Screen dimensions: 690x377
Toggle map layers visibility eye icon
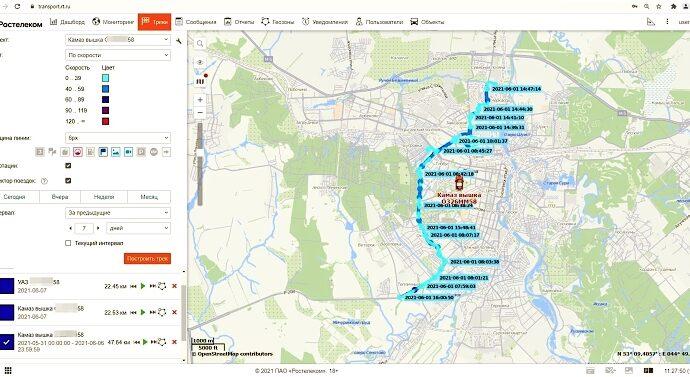click(x=200, y=62)
